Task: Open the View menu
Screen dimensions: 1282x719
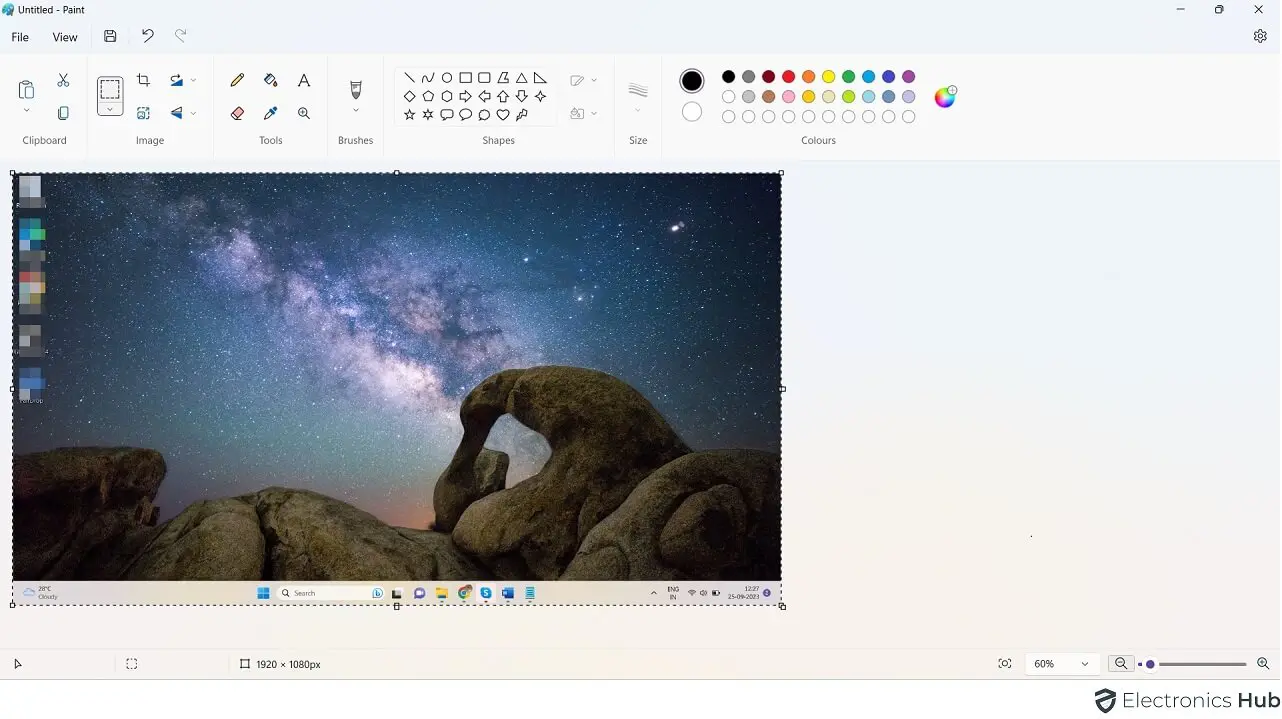Action: pos(65,37)
